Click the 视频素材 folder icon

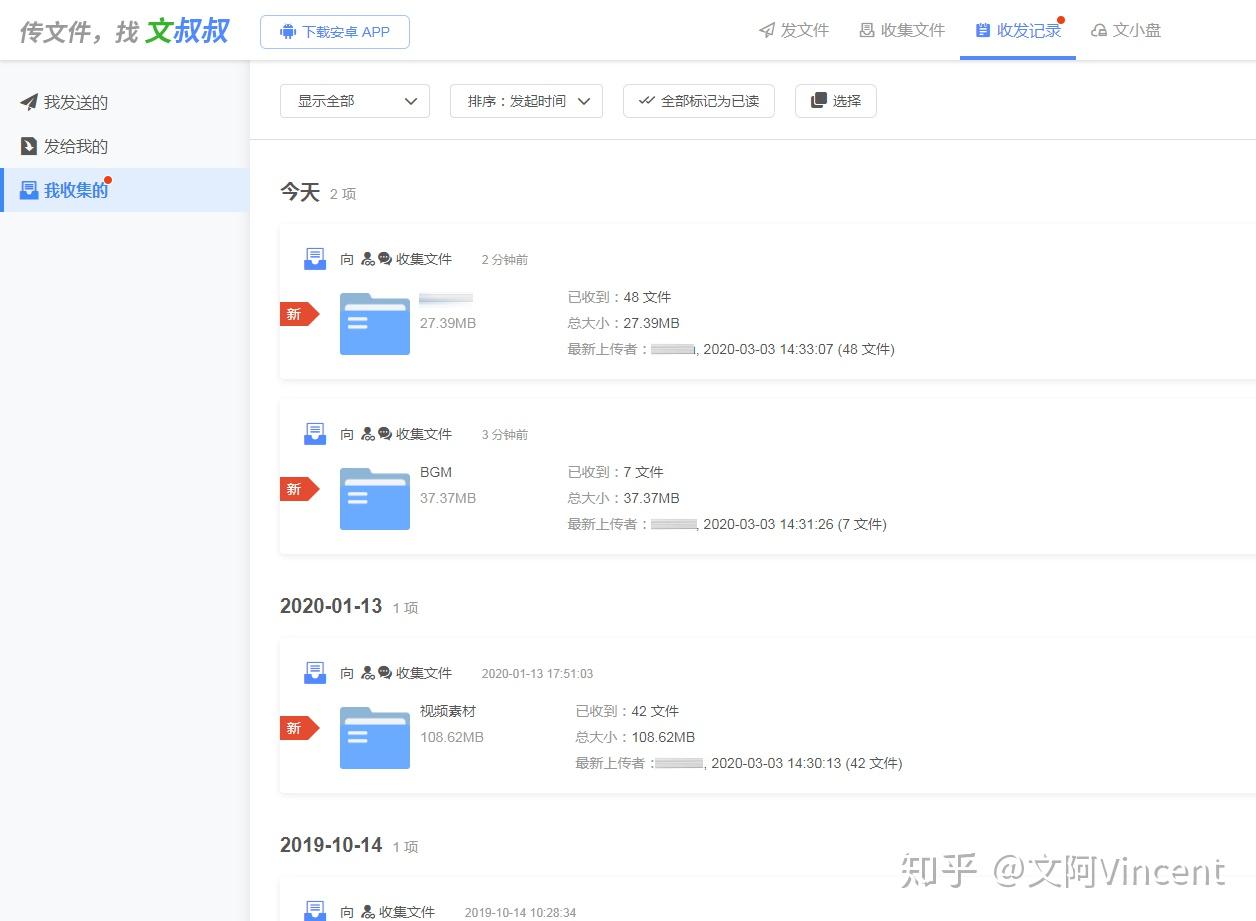(x=375, y=738)
